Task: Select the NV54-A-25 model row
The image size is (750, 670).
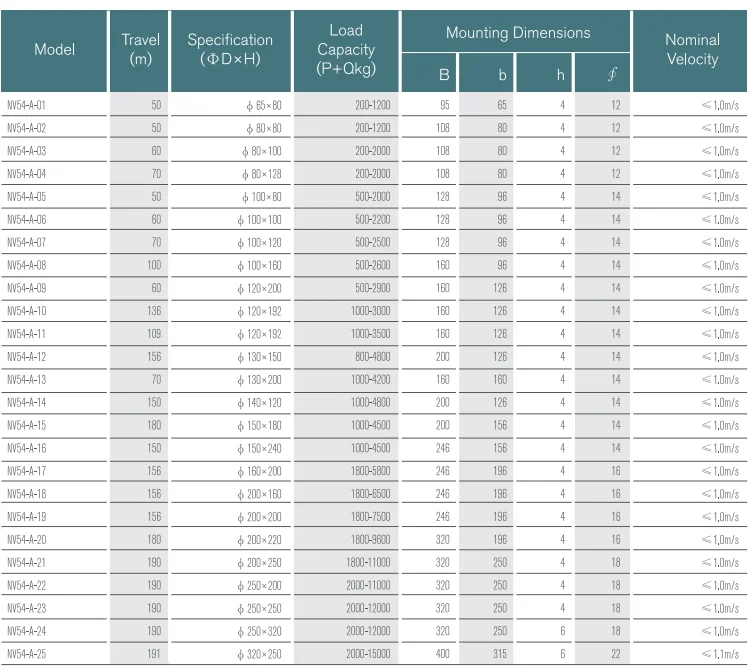Action: [x=27, y=654]
